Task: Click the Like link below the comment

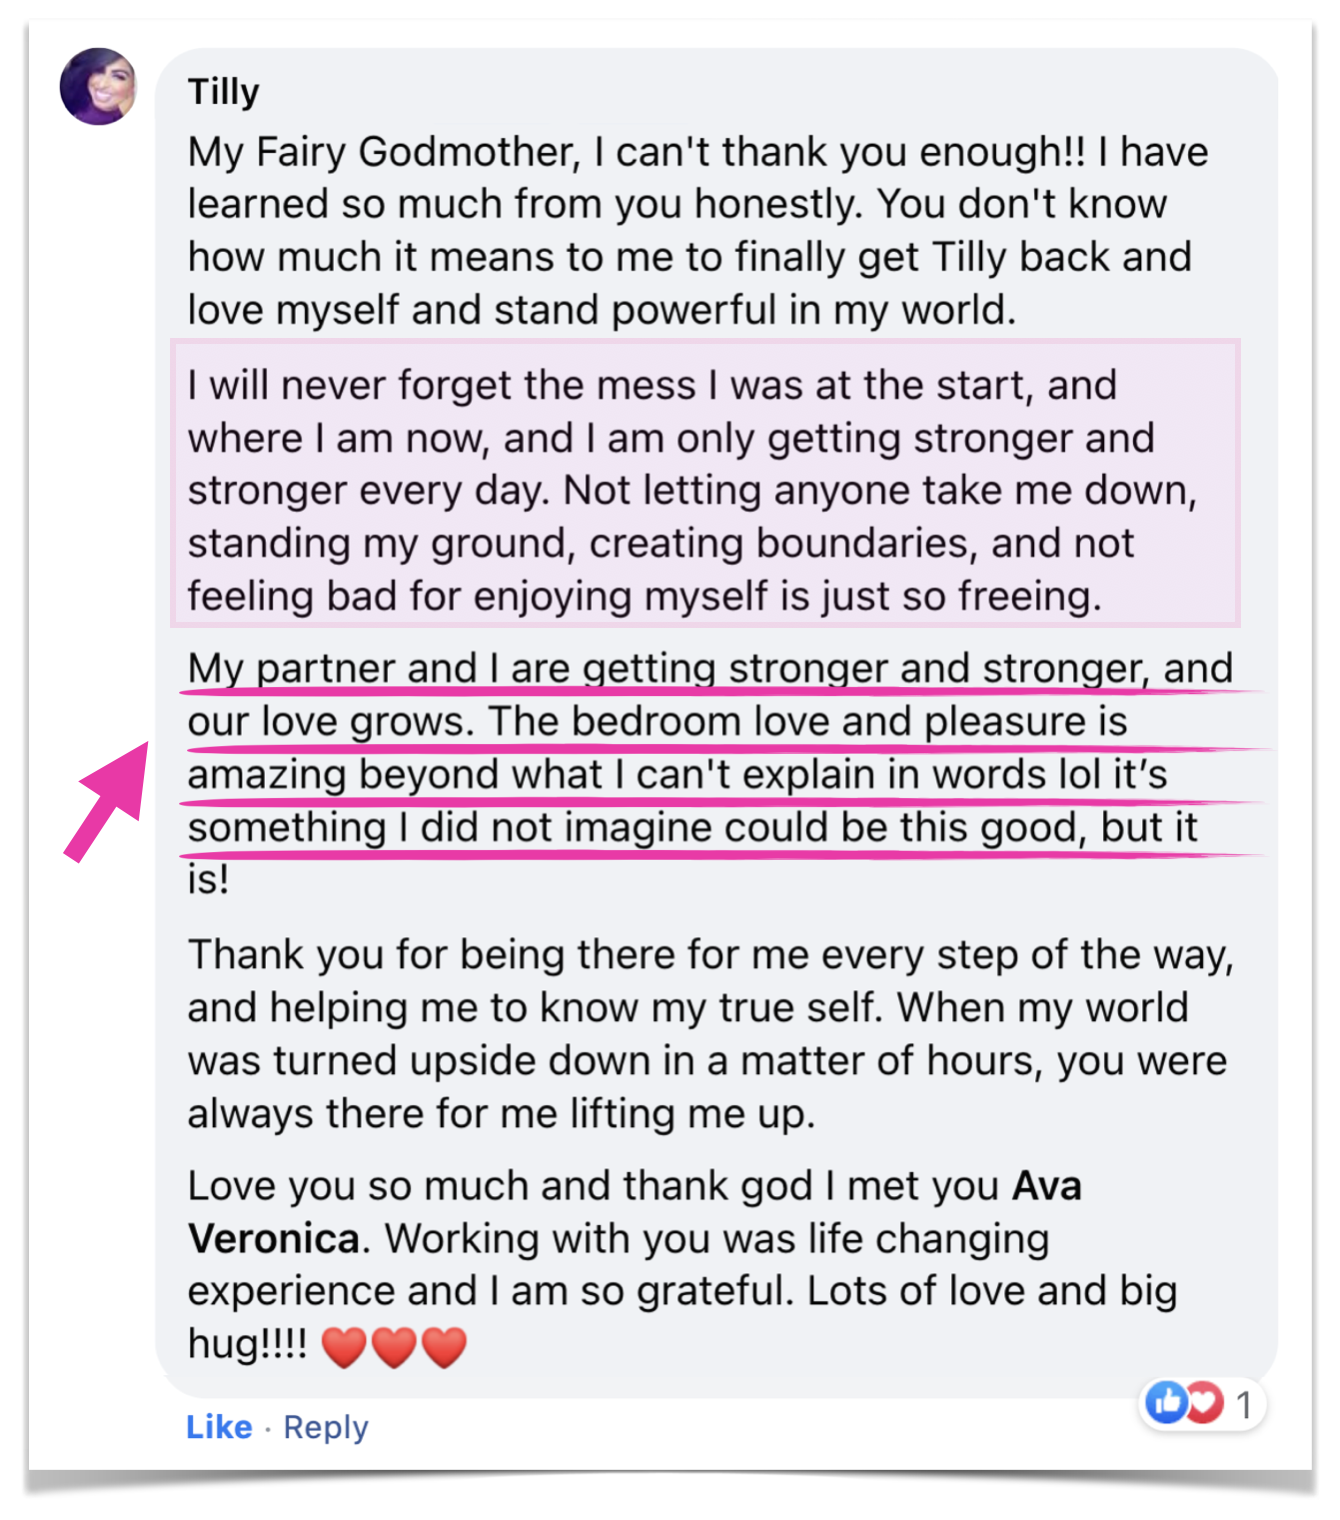Action: click(219, 1427)
